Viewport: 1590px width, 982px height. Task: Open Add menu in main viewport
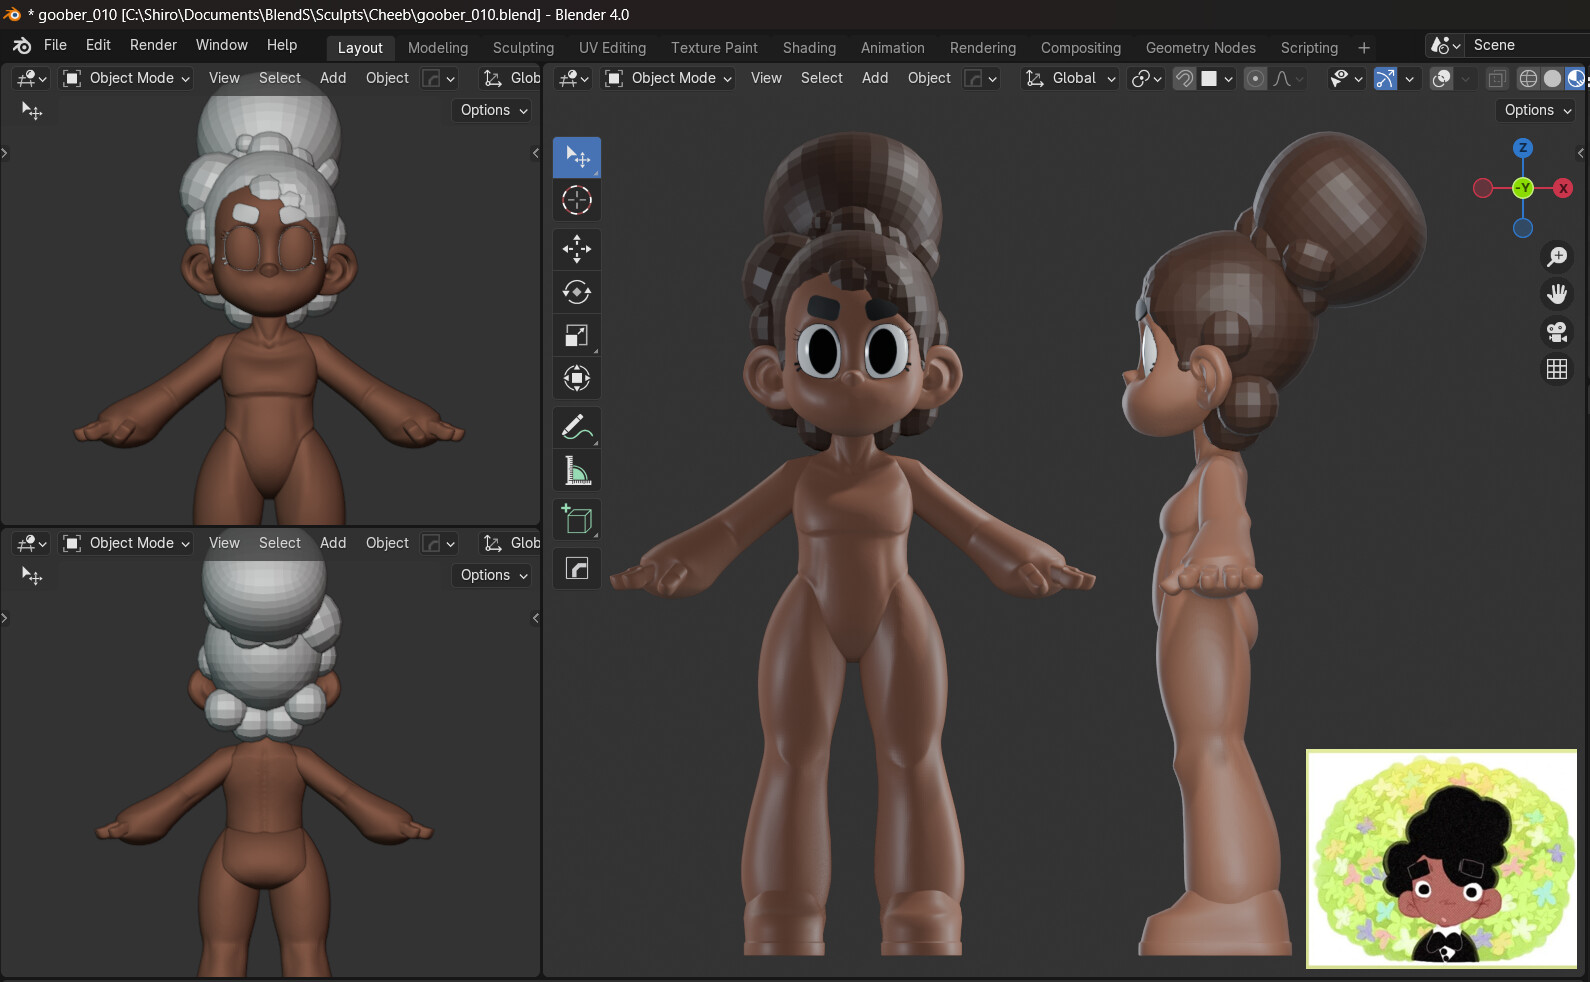(x=875, y=78)
